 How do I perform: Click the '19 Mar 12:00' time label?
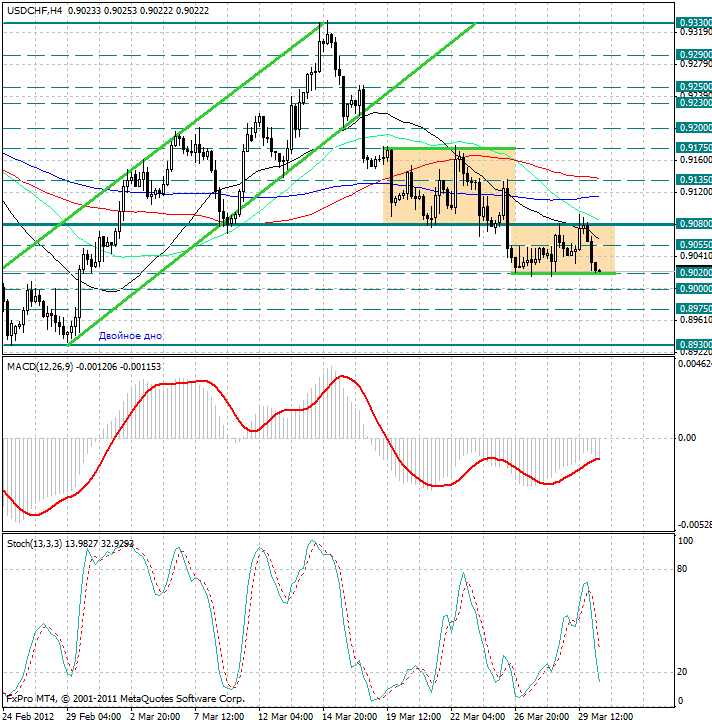[413, 717]
